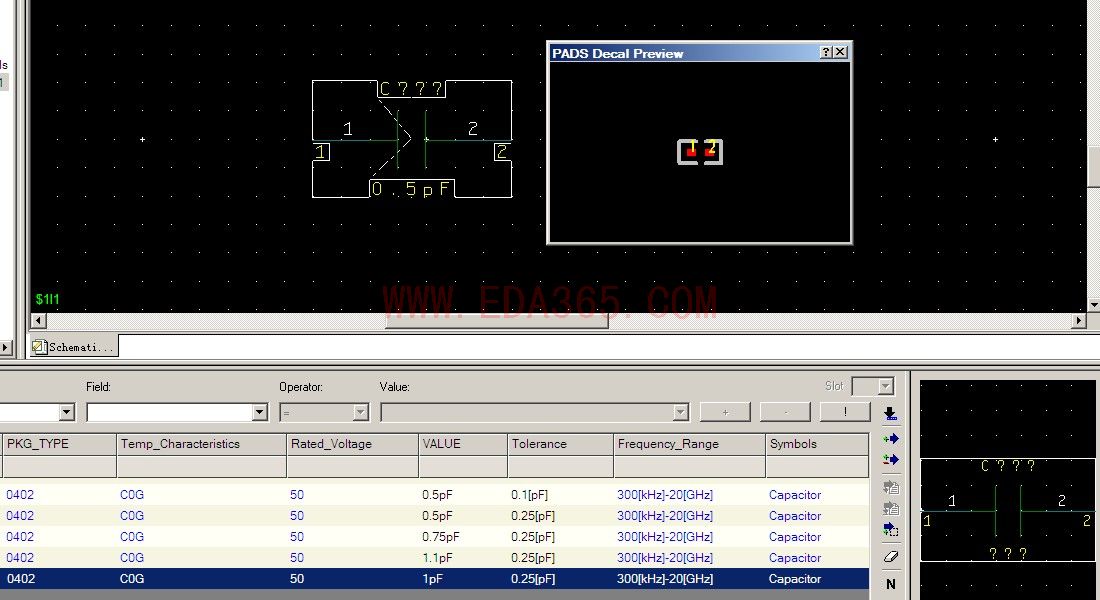Click the vertical scrollbar down arrow
The height and width of the screenshot is (600, 1100).
1094,305
